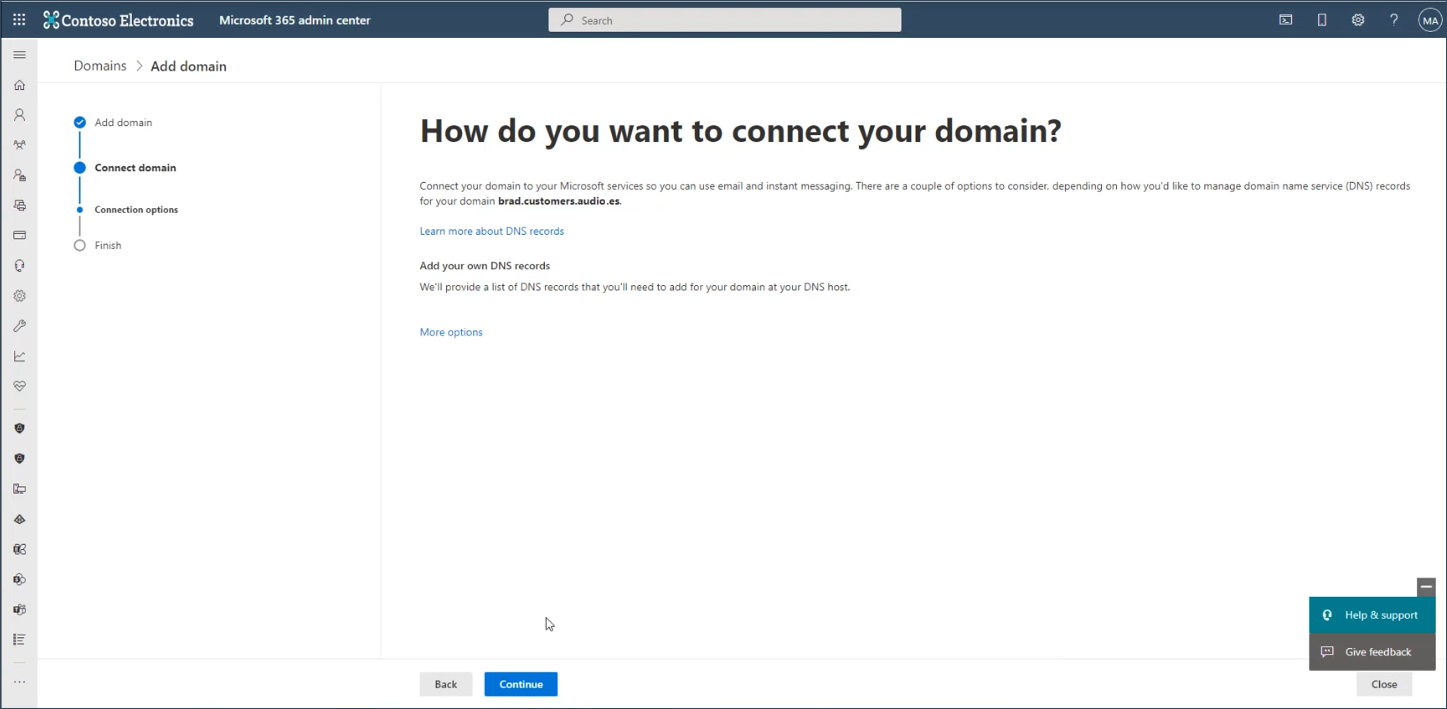The width and height of the screenshot is (1447, 709).
Task: Open Roles icon in the sidebar
Action: coord(19,175)
